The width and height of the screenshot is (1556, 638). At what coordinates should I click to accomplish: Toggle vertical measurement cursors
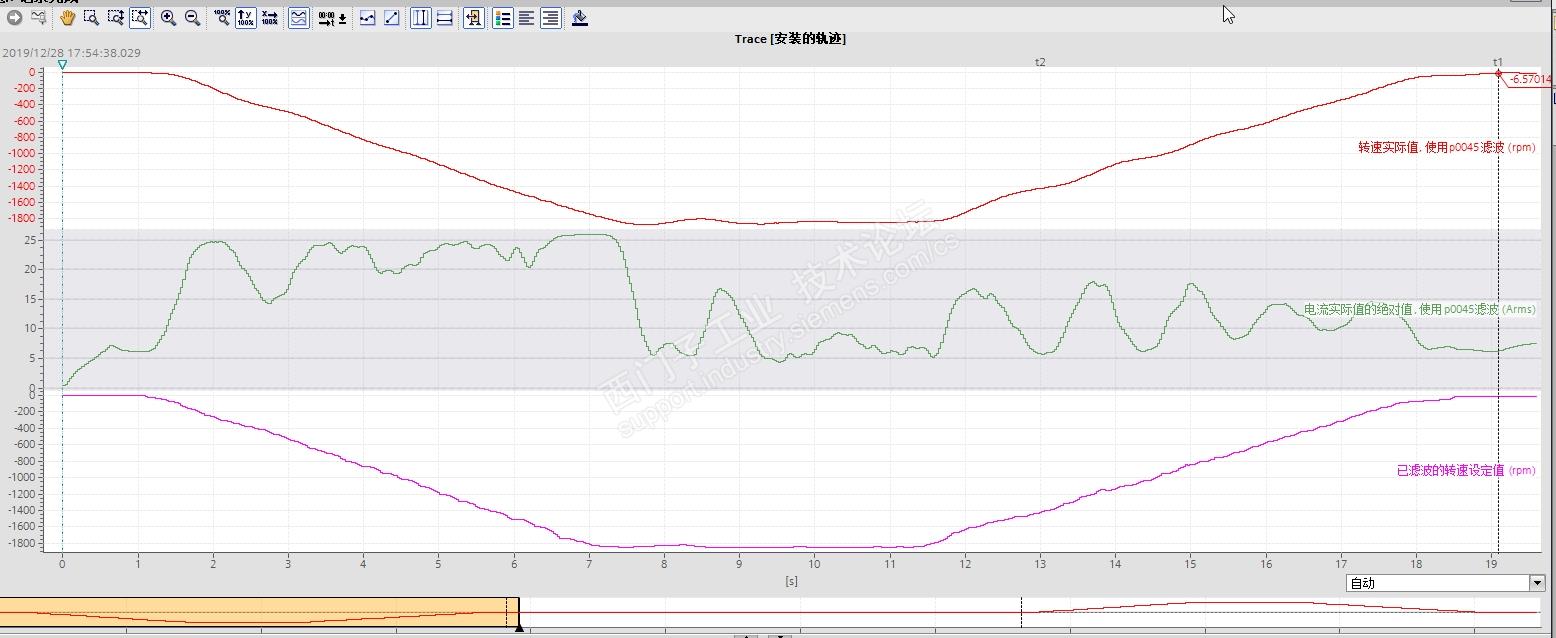[421, 18]
